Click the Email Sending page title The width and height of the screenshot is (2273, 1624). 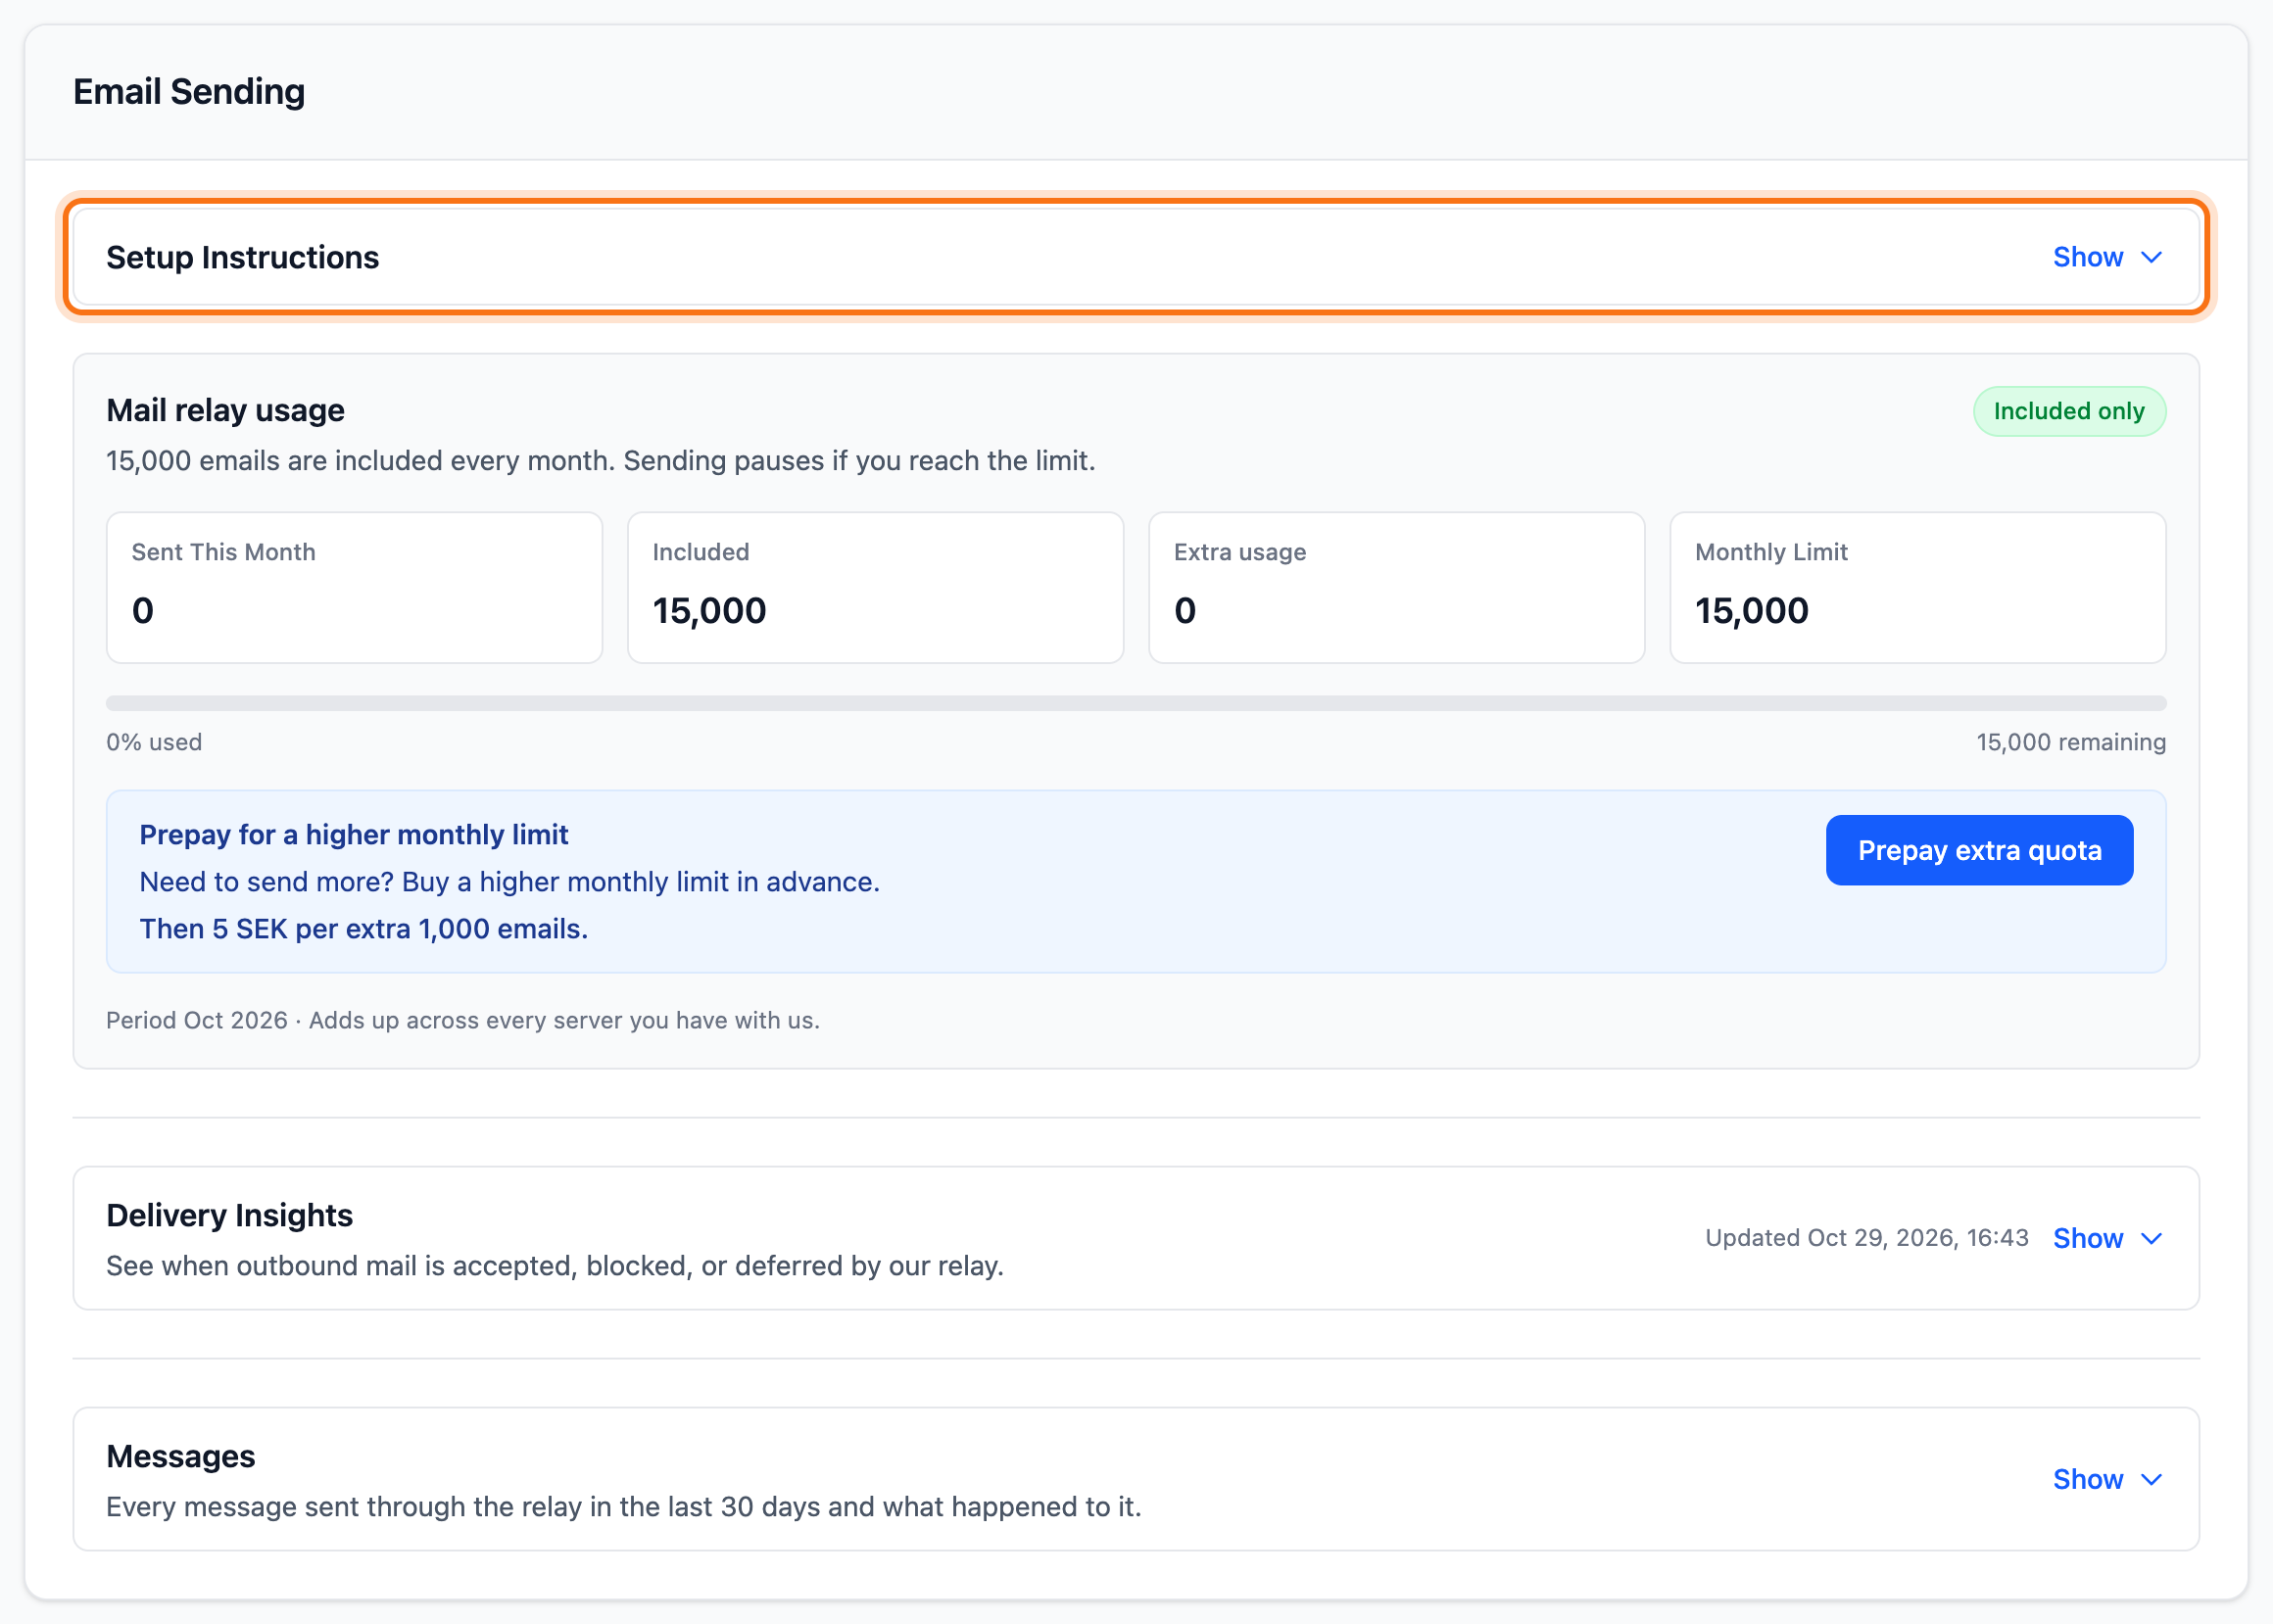tap(189, 91)
